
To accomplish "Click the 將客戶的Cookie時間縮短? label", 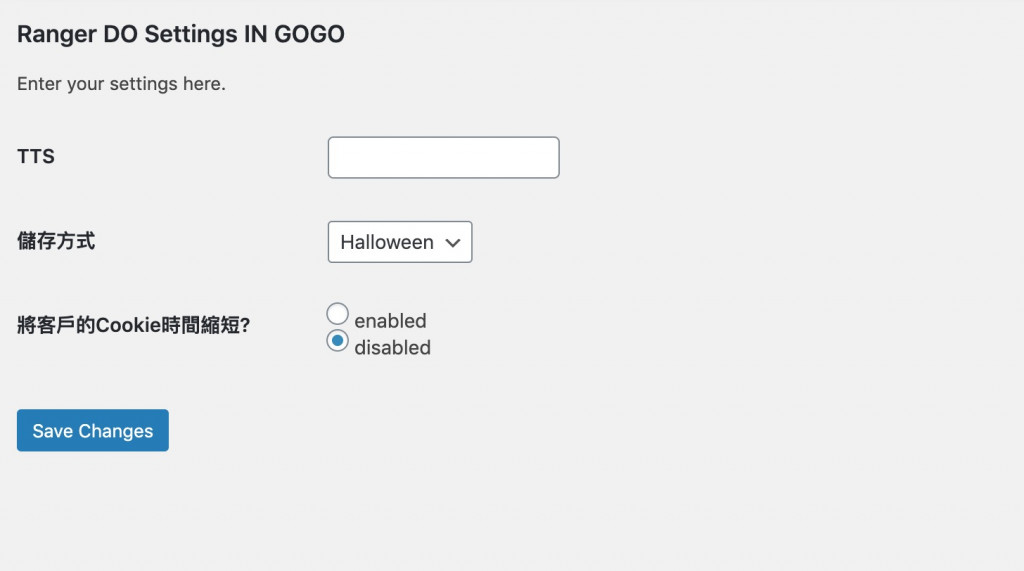I will 133,325.
